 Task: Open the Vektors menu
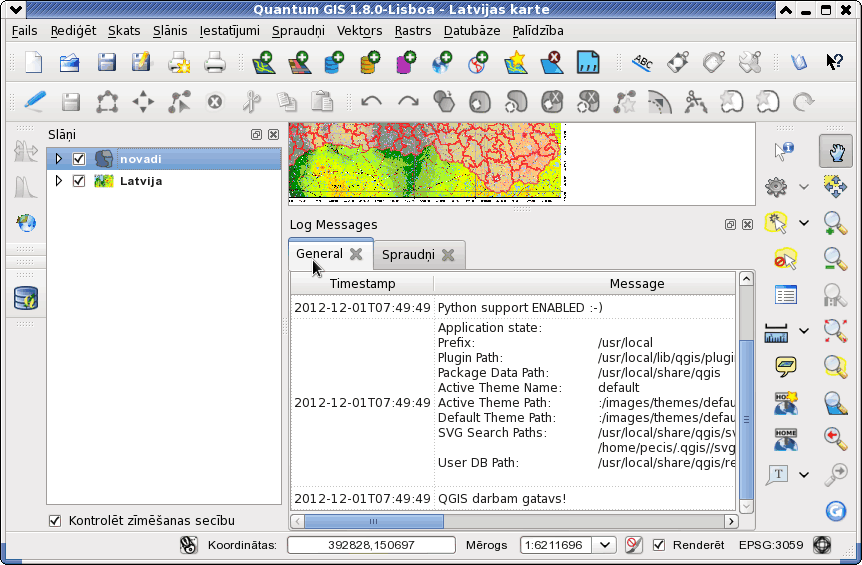pyautogui.click(x=360, y=31)
